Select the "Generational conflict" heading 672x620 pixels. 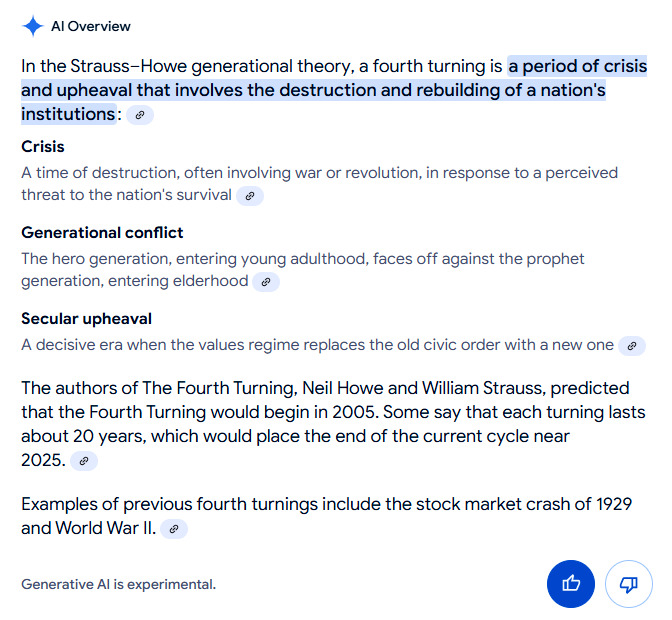[x=102, y=233]
